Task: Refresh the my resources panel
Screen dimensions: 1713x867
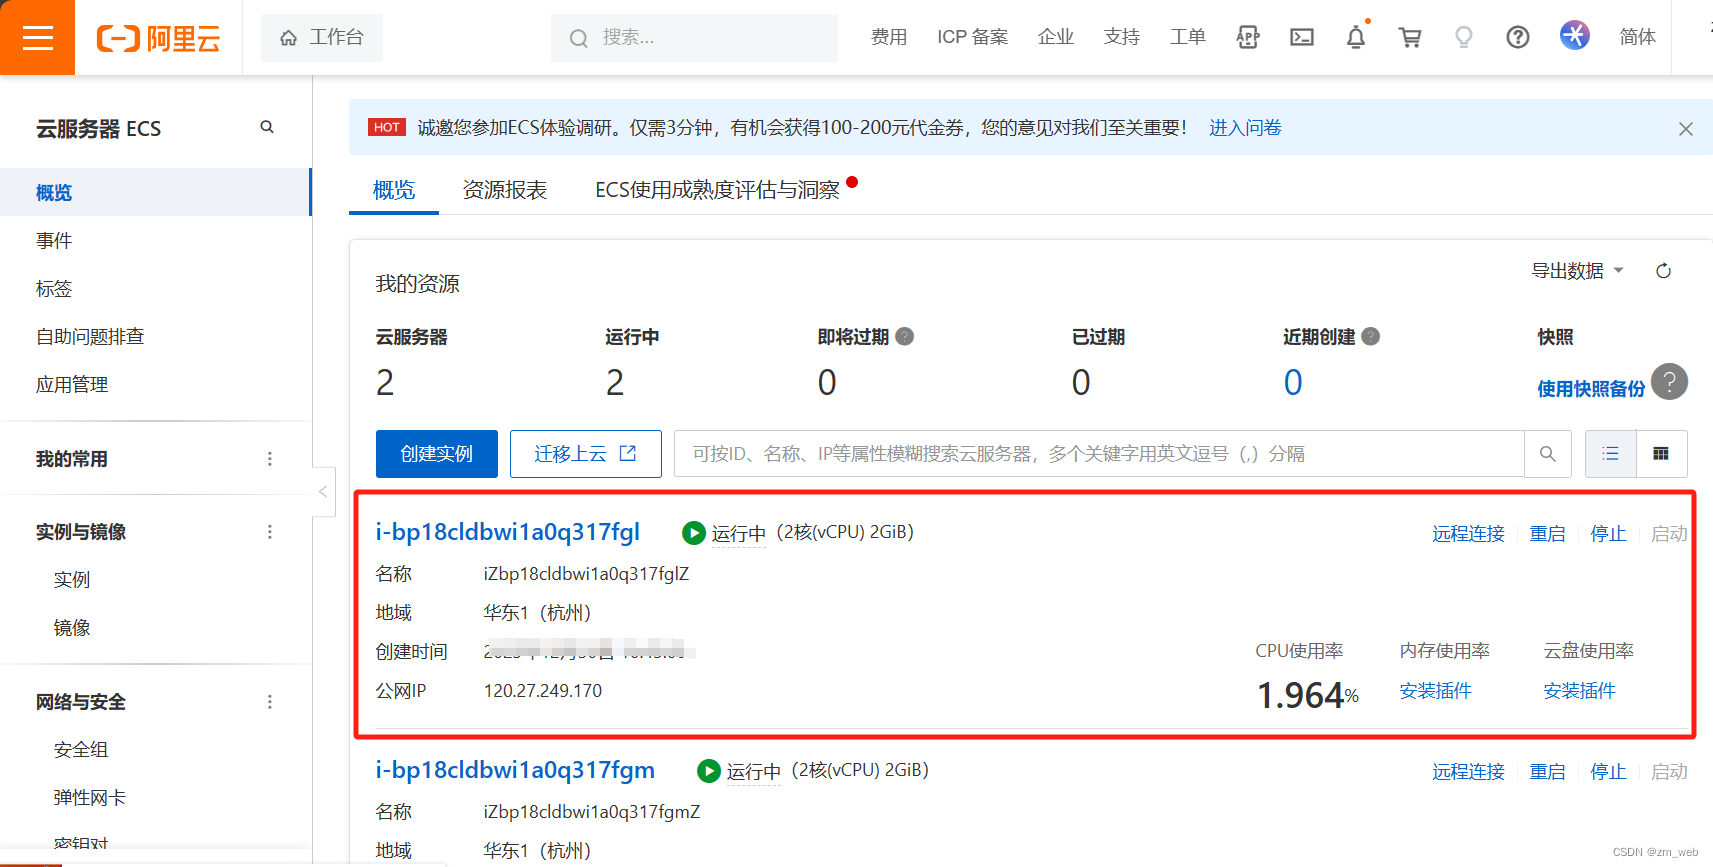Action: (1663, 271)
